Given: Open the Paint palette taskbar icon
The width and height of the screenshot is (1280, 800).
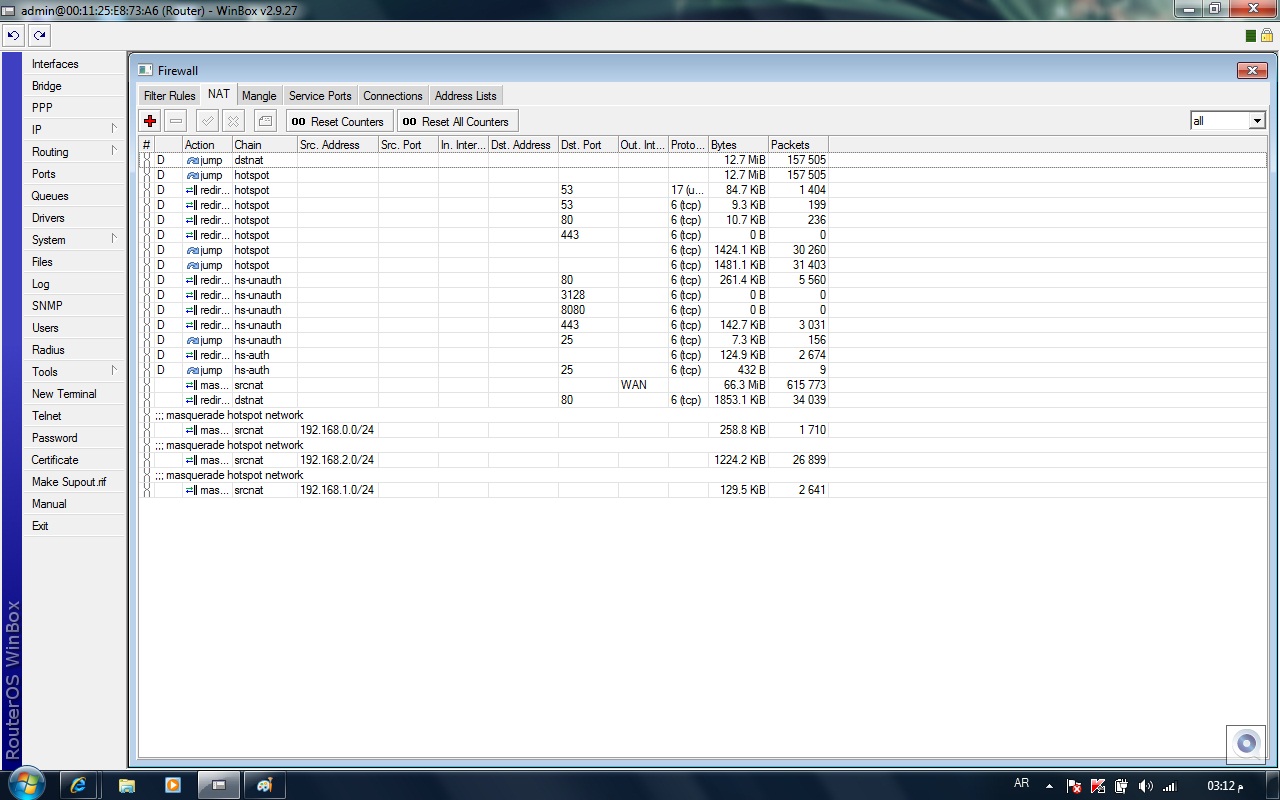Looking at the screenshot, I should coord(265,785).
